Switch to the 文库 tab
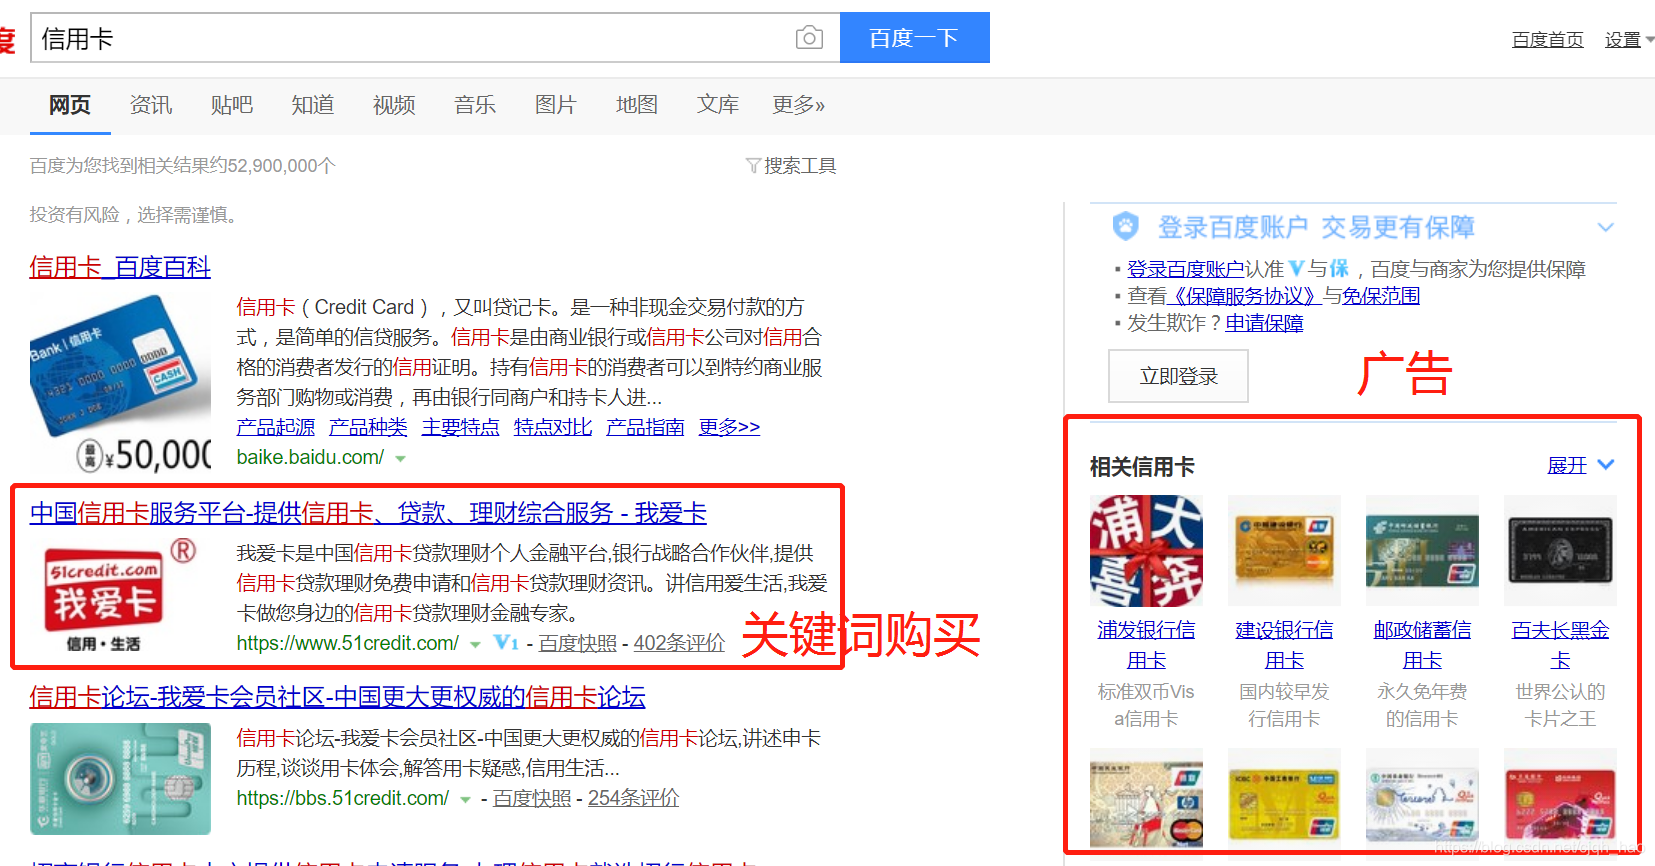This screenshot has width=1655, height=866. pos(718,105)
